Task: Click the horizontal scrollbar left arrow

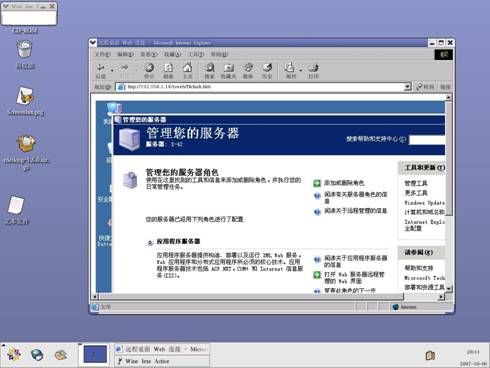Action: click(95, 296)
